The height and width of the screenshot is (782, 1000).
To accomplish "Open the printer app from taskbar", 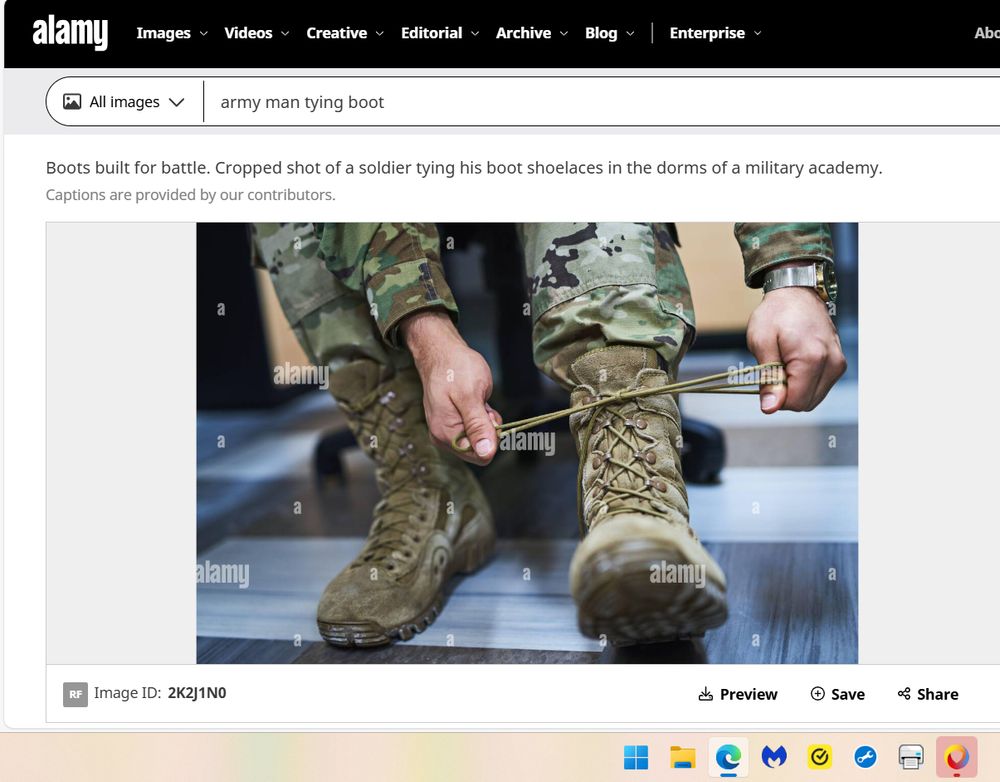I will (x=911, y=757).
